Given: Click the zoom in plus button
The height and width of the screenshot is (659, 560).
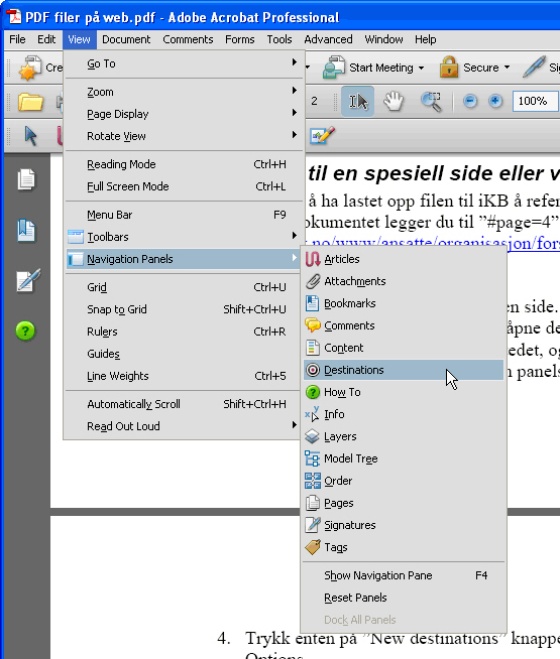Looking at the screenshot, I should point(495,101).
